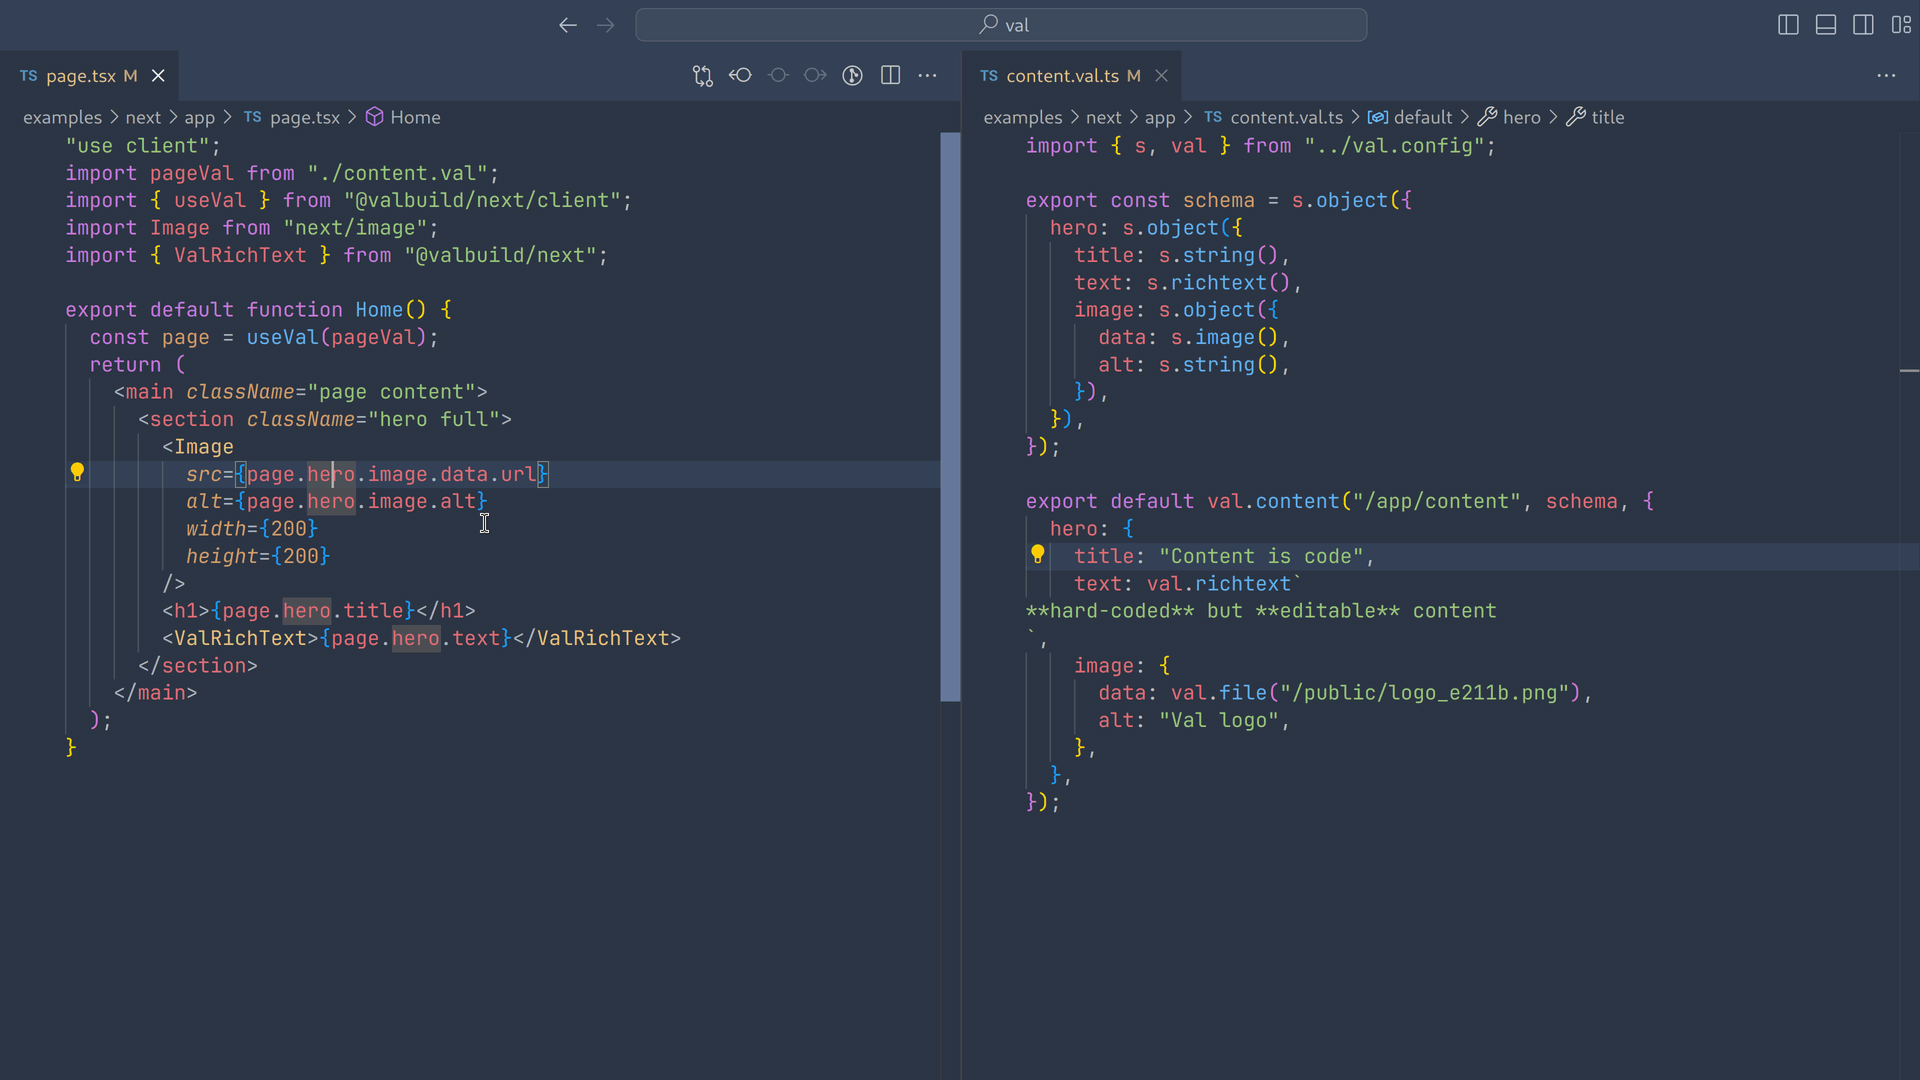The width and height of the screenshot is (1920, 1080).
Task: Toggle the bottom panel layout icon
Action: click(x=1825, y=25)
